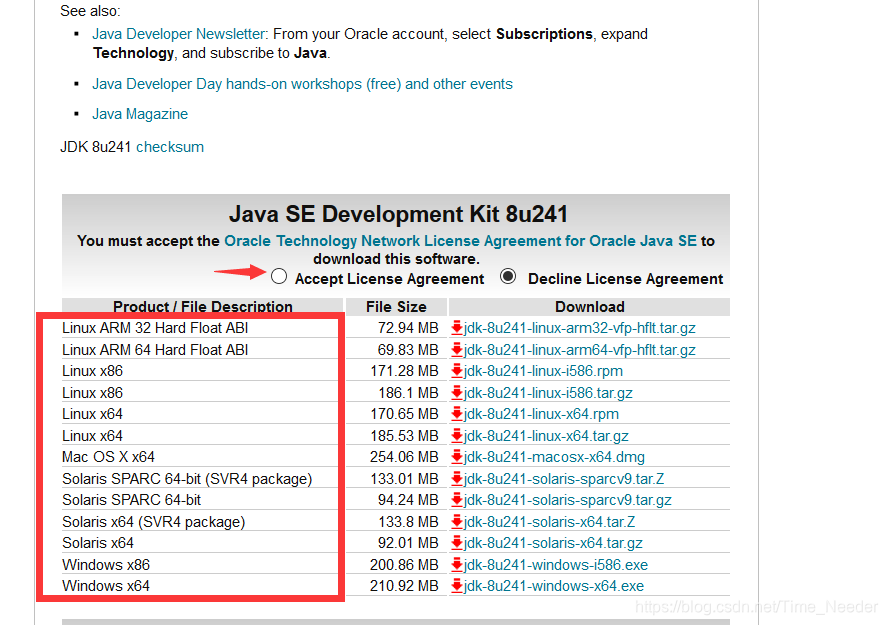Click the Java SE Development Kit 8u241 heading
Screen dimensions: 888x625
(x=398, y=214)
